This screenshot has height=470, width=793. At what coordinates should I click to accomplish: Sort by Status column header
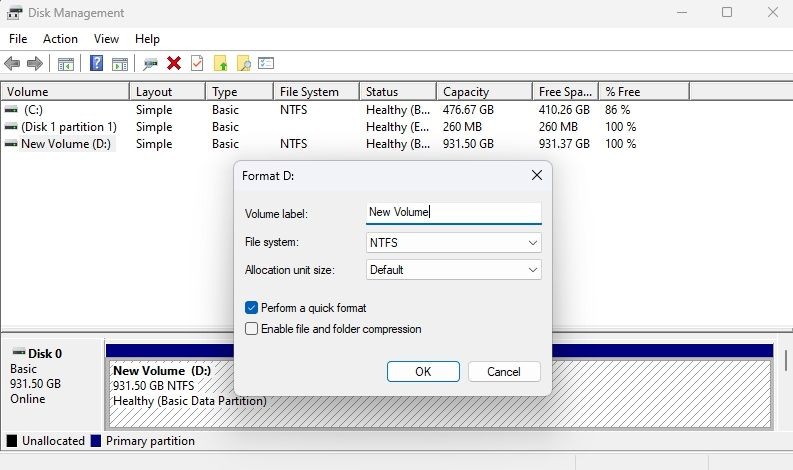coord(398,92)
